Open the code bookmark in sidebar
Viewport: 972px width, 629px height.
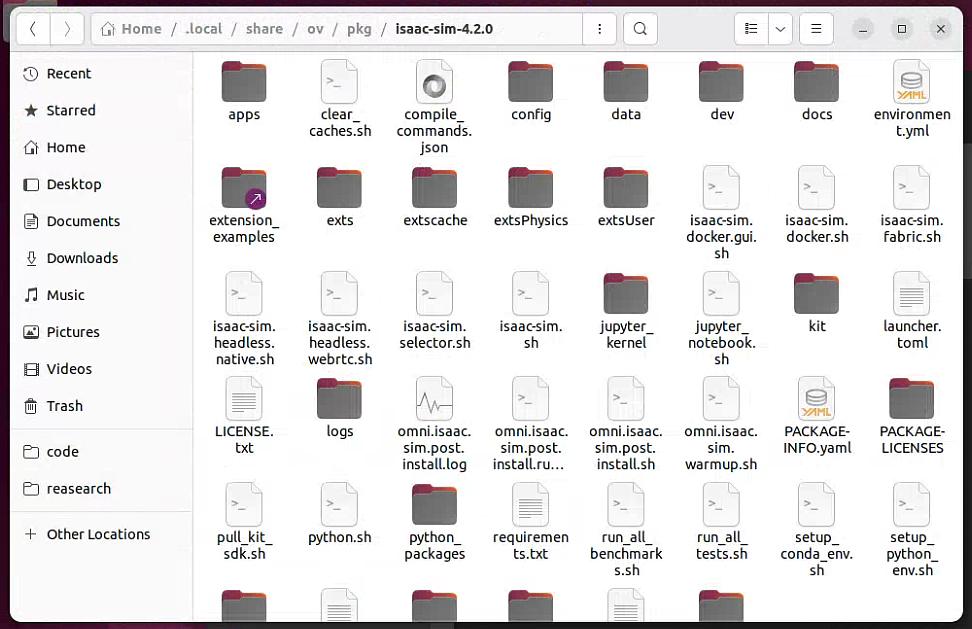(x=102, y=452)
